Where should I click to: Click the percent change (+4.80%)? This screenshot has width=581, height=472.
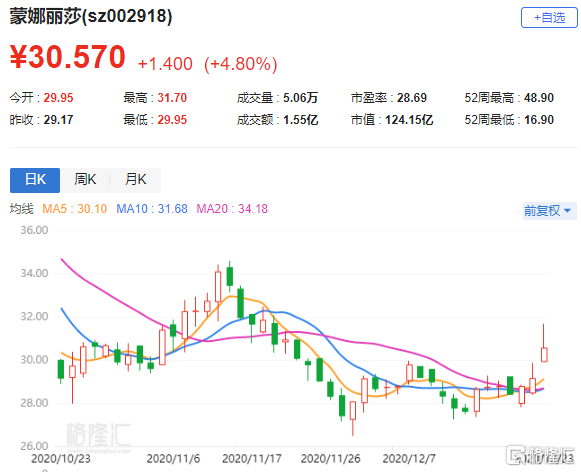(x=240, y=64)
